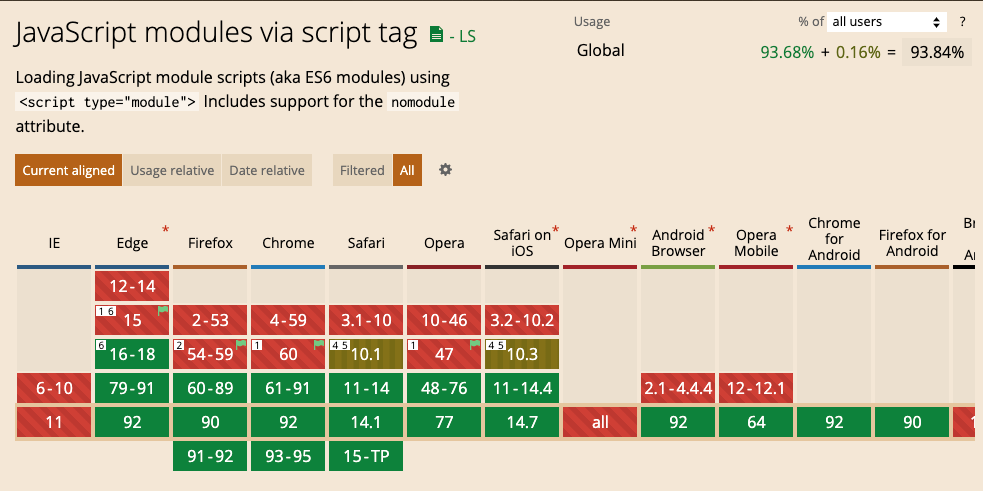This screenshot has height=491, width=983.
Task: Click Safari 15-TP version cell
Action: [x=366, y=457]
